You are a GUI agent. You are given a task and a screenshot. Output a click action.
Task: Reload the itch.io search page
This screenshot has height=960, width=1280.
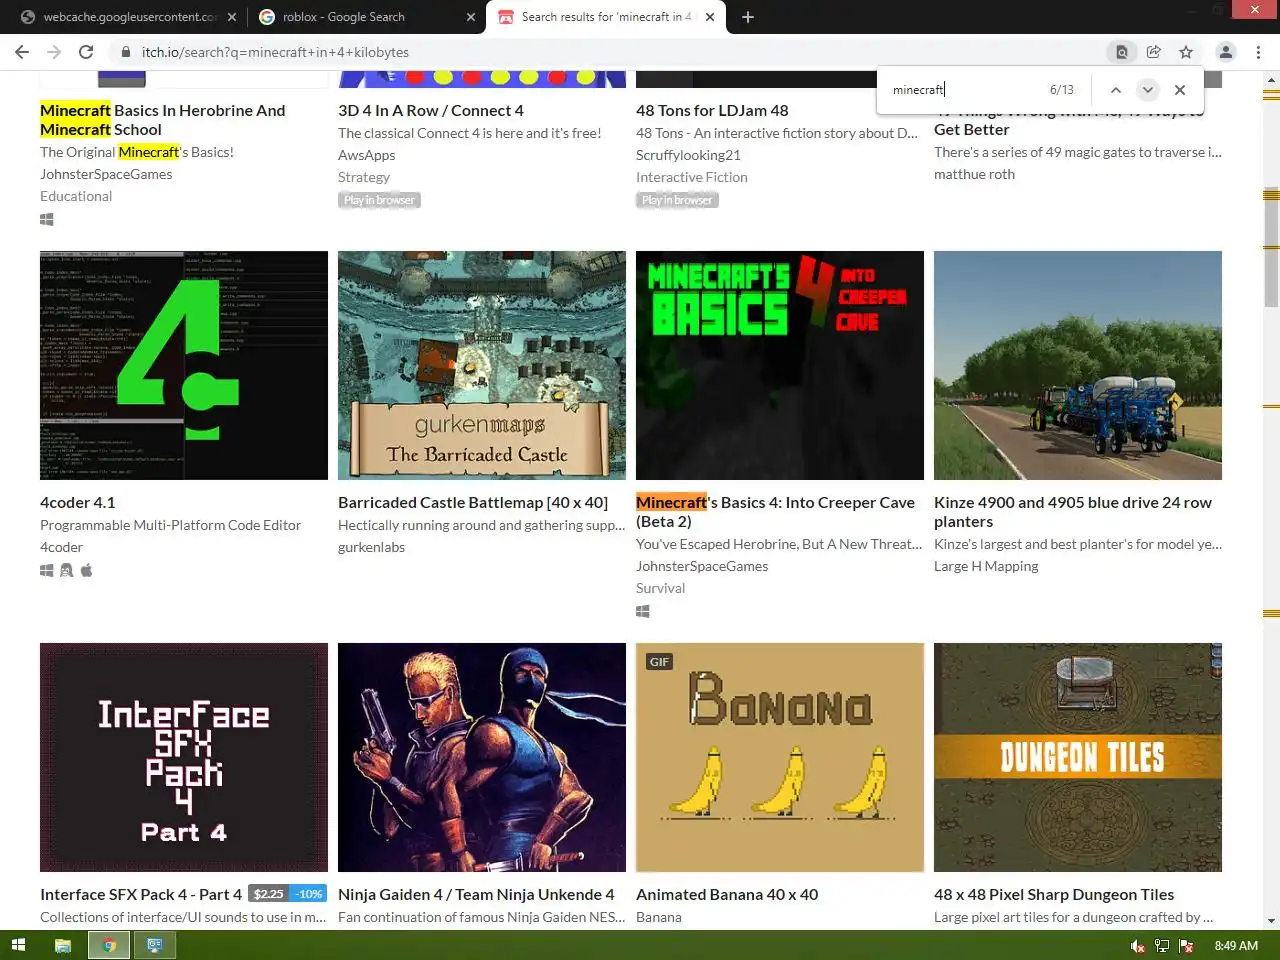coord(86,52)
